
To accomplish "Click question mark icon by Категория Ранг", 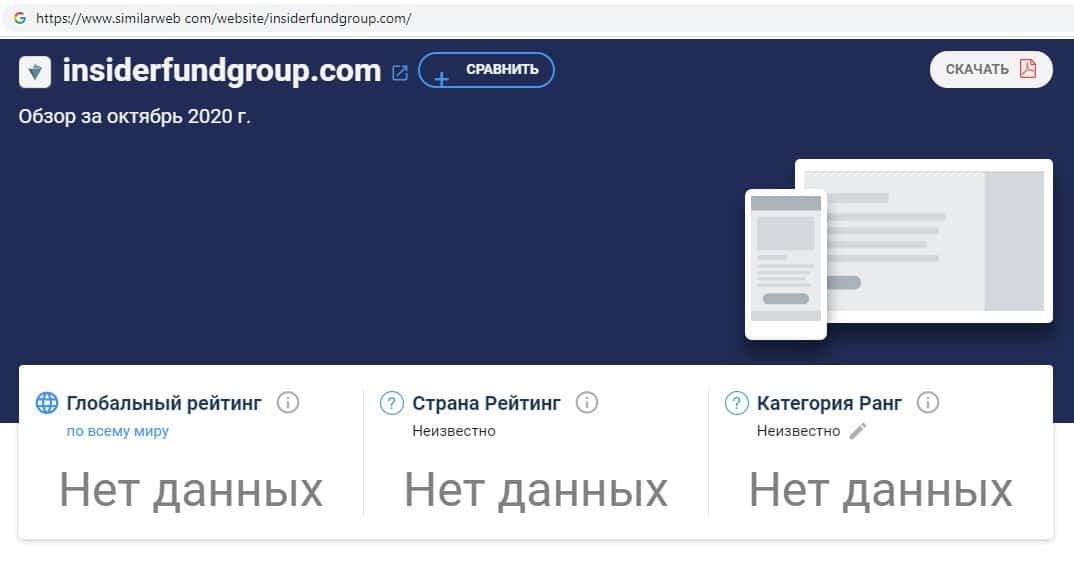I will tap(736, 403).
